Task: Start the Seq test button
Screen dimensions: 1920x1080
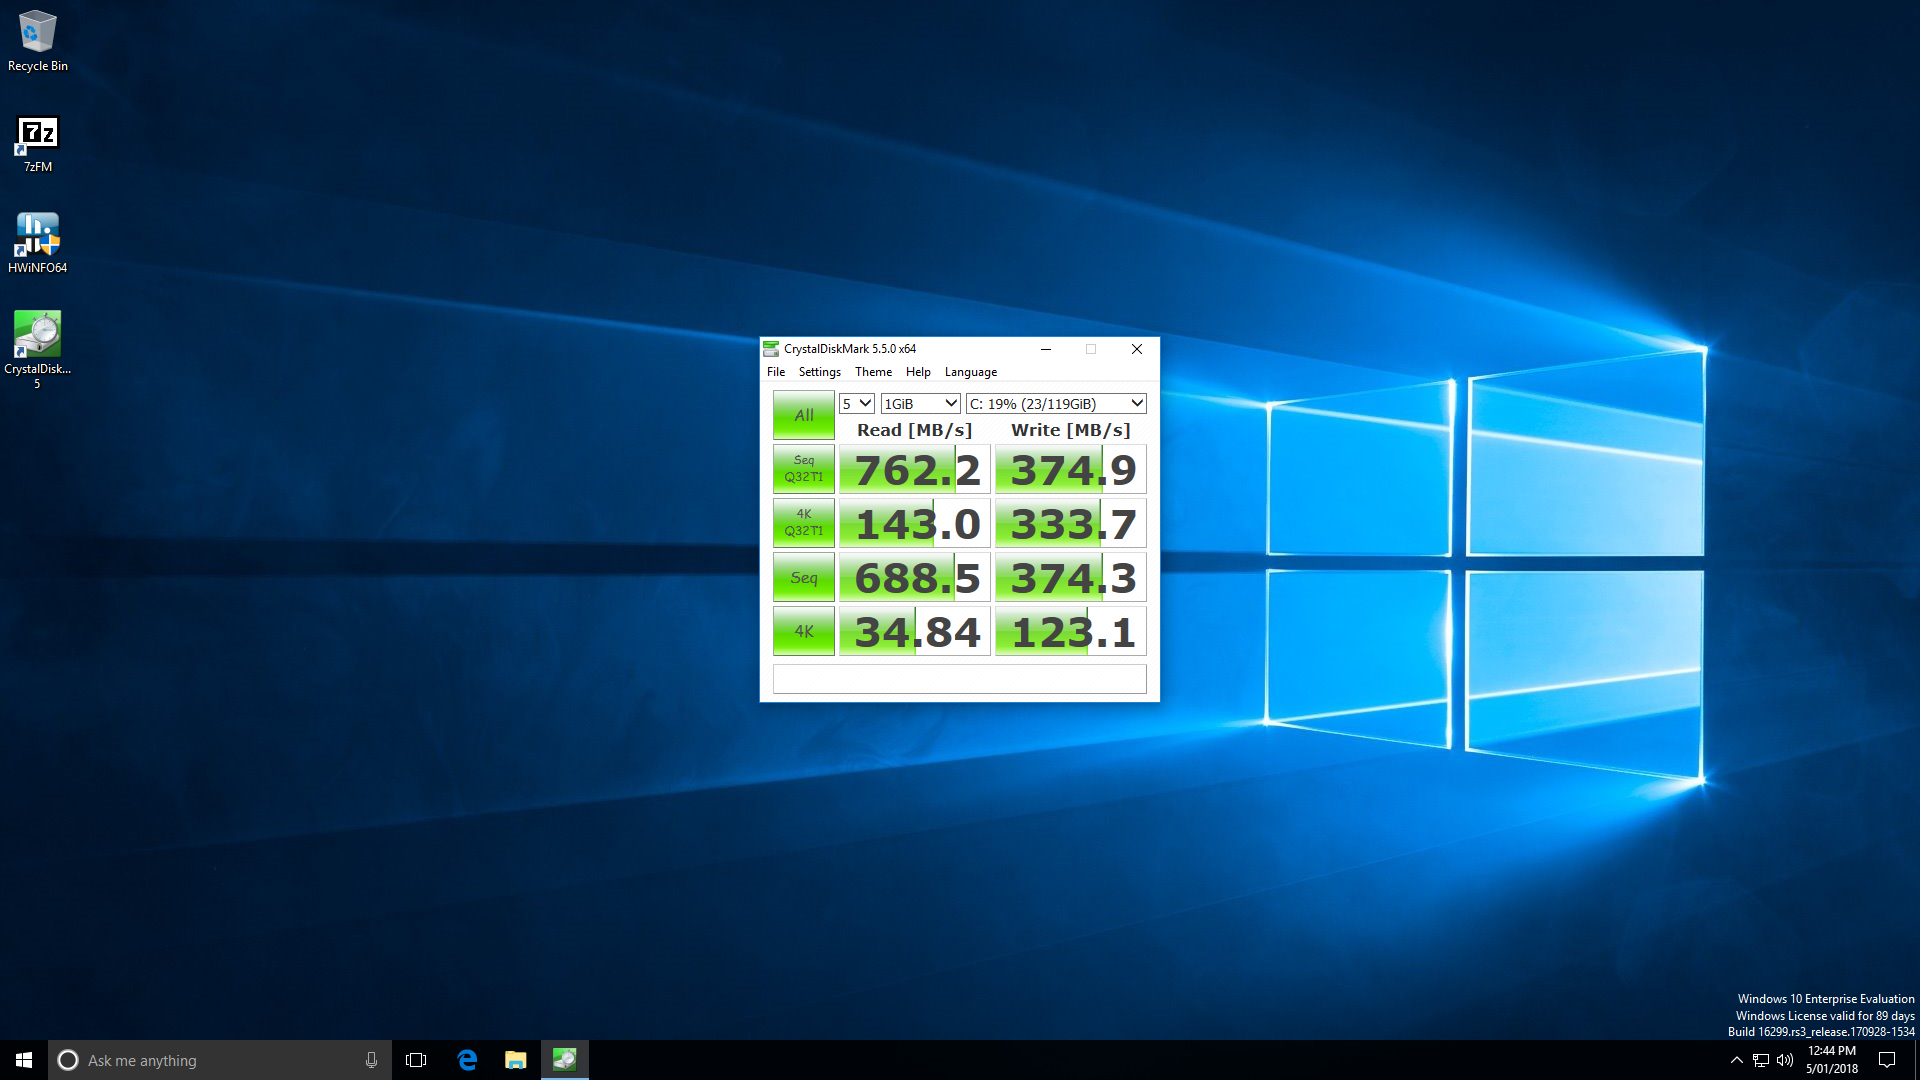Action: pos(804,577)
